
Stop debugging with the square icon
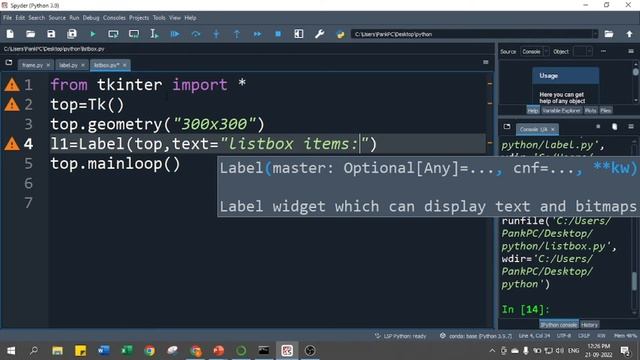click(278, 34)
